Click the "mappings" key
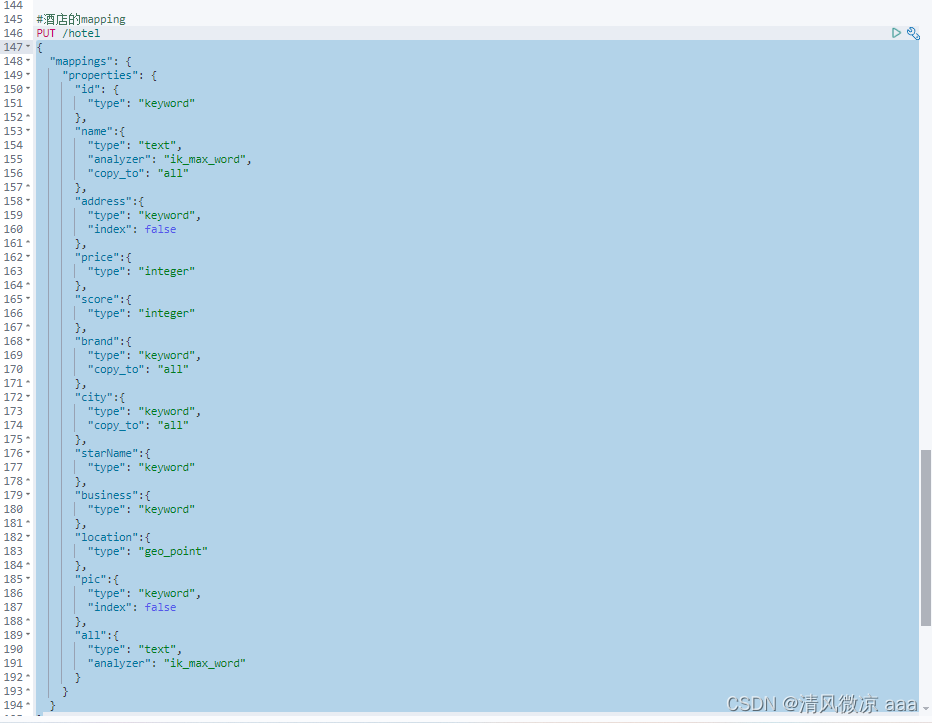Viewport: 932px width, 723px height. coord(81,61)
